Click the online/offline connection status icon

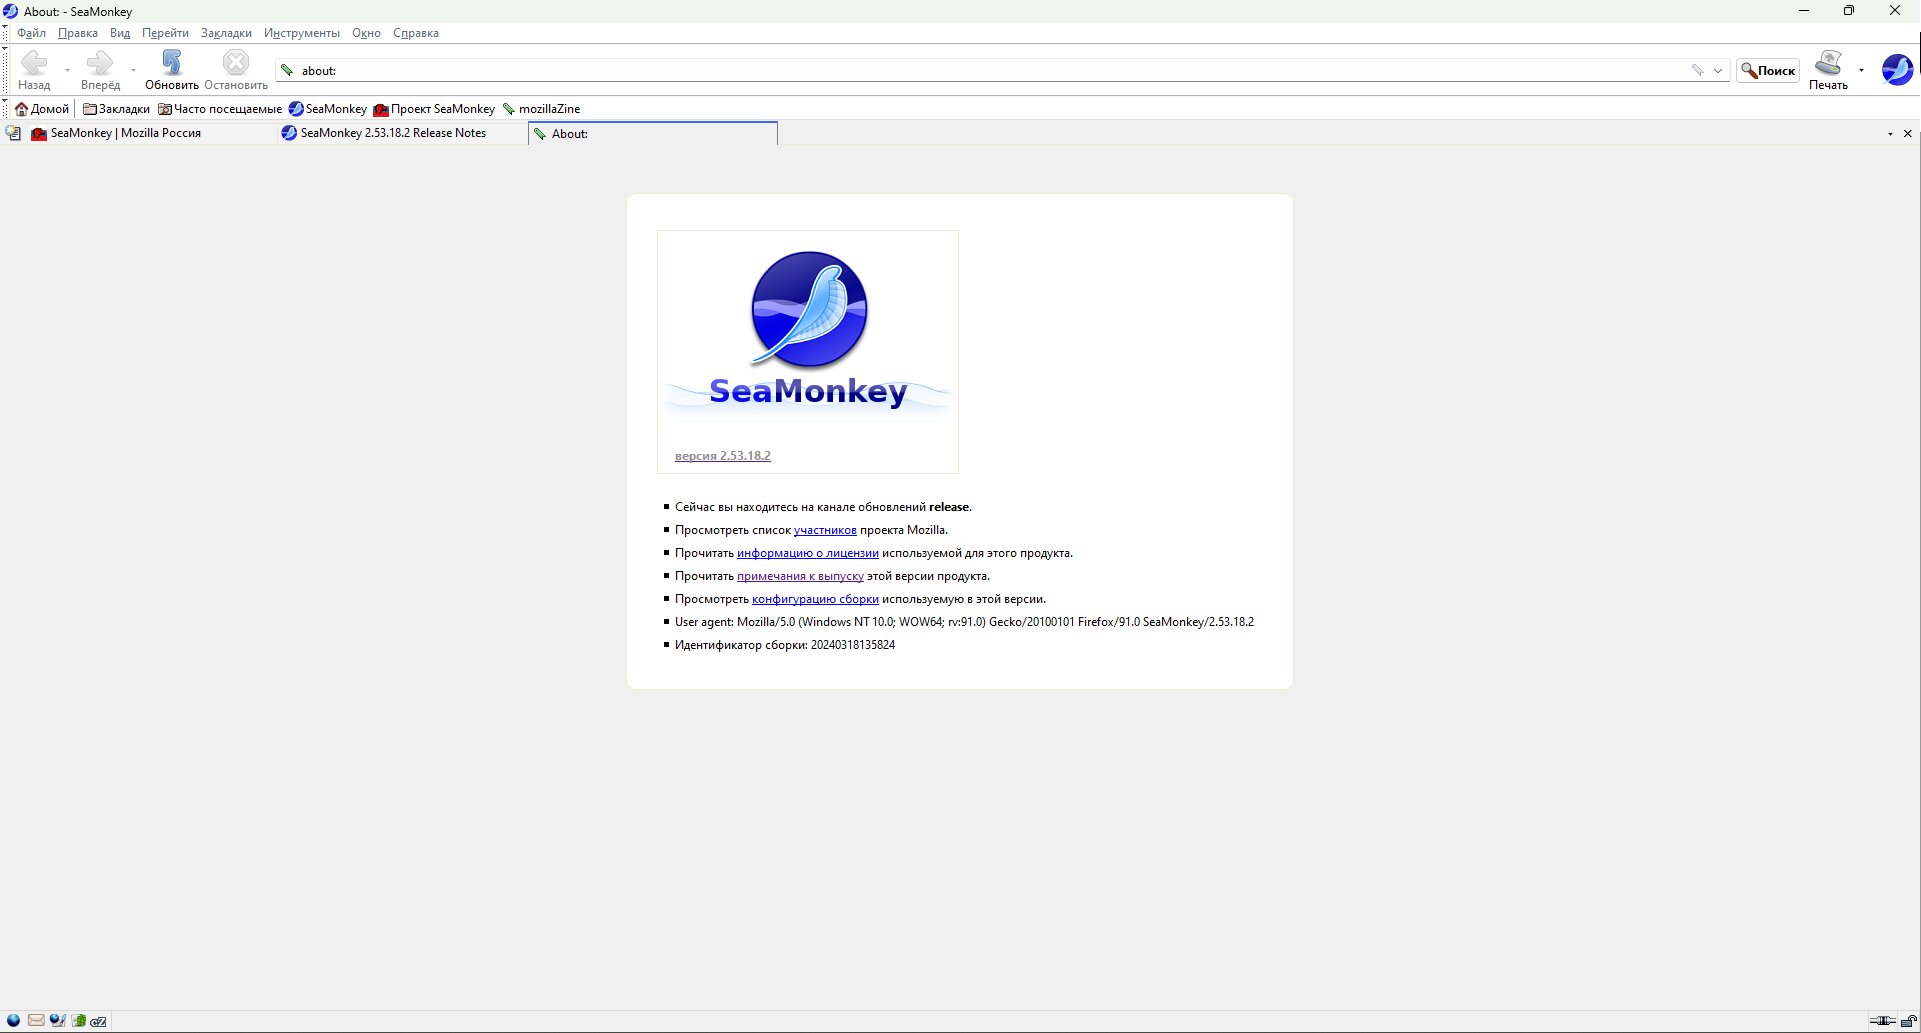[x=1883, y=1021]
